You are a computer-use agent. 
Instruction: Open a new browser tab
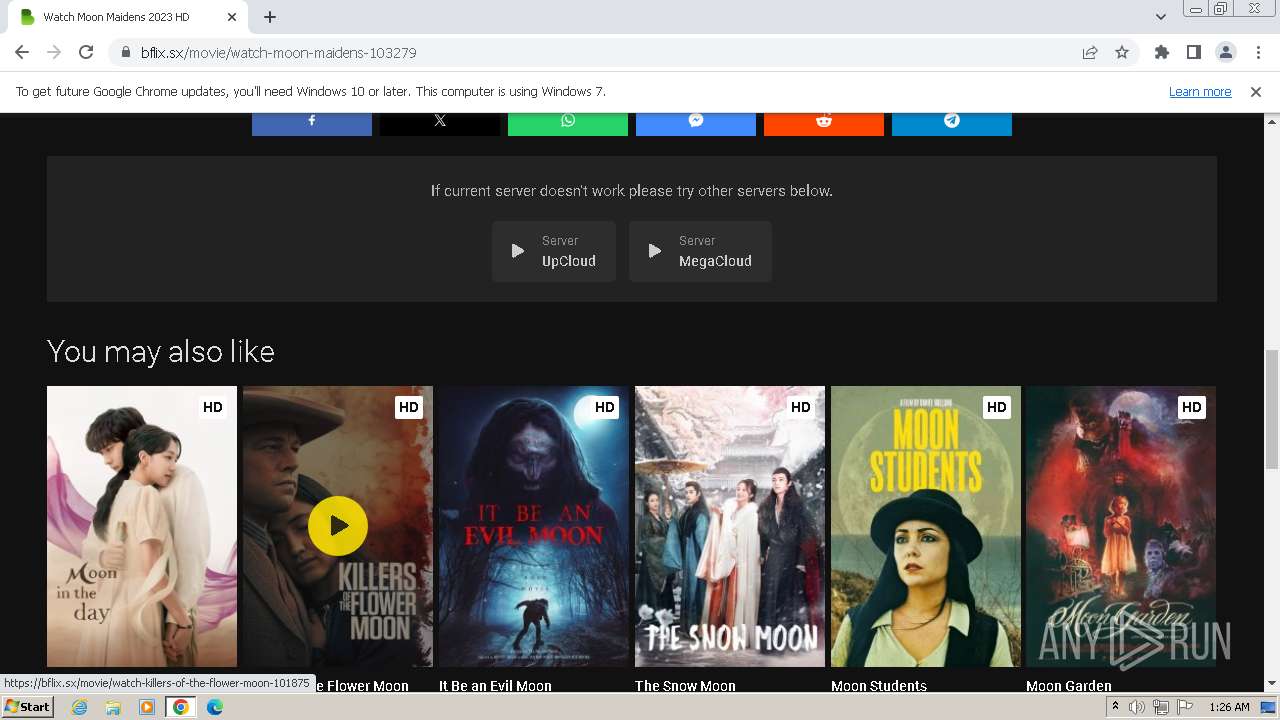tap(270, 17)
